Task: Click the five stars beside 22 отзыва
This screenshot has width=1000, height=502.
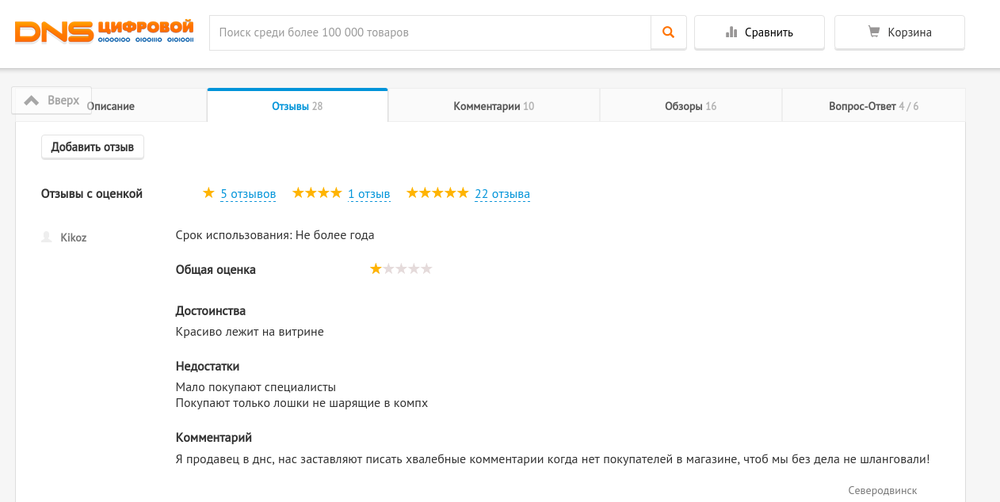Action: coord(437,193)
